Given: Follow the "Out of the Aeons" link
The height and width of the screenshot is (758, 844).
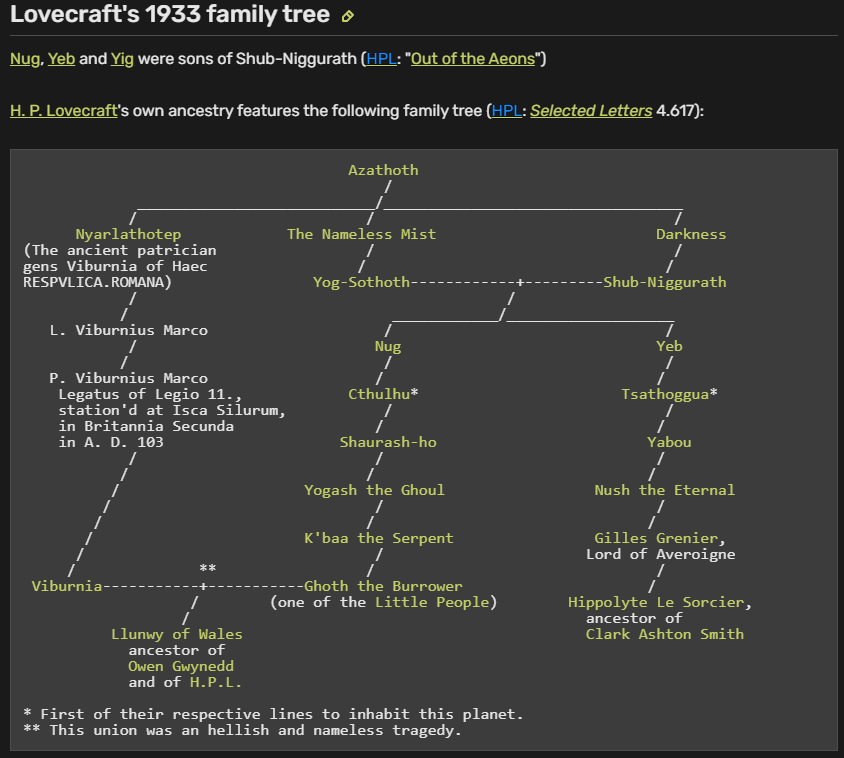Looking at the screenshot, I should [x=474, y=59].
